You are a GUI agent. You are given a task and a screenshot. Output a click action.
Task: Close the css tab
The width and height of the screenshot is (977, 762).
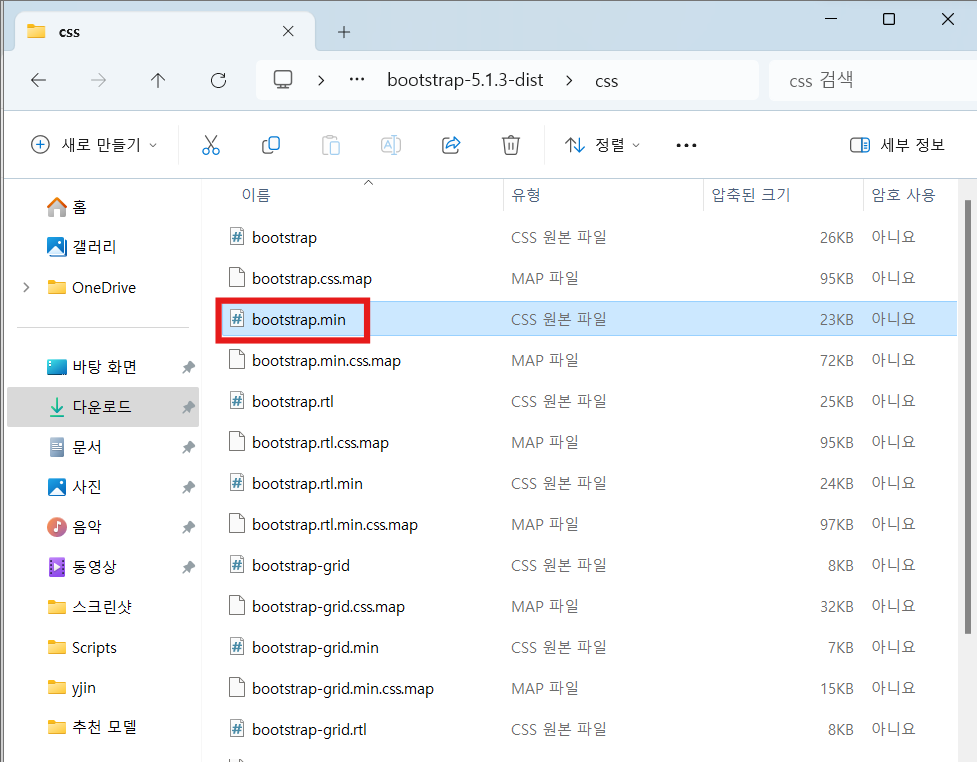point(288,31)
